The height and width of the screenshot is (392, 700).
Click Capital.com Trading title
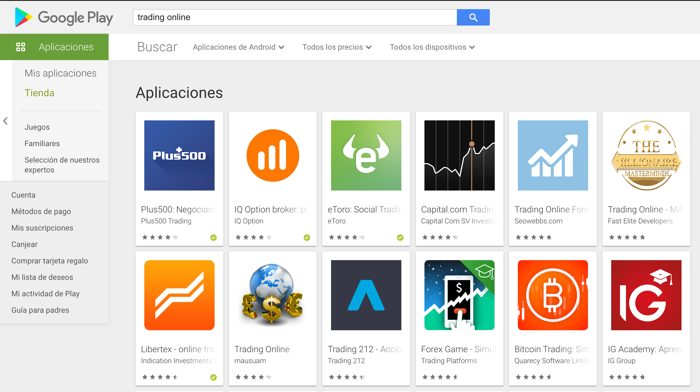click(x=458, y=209)
